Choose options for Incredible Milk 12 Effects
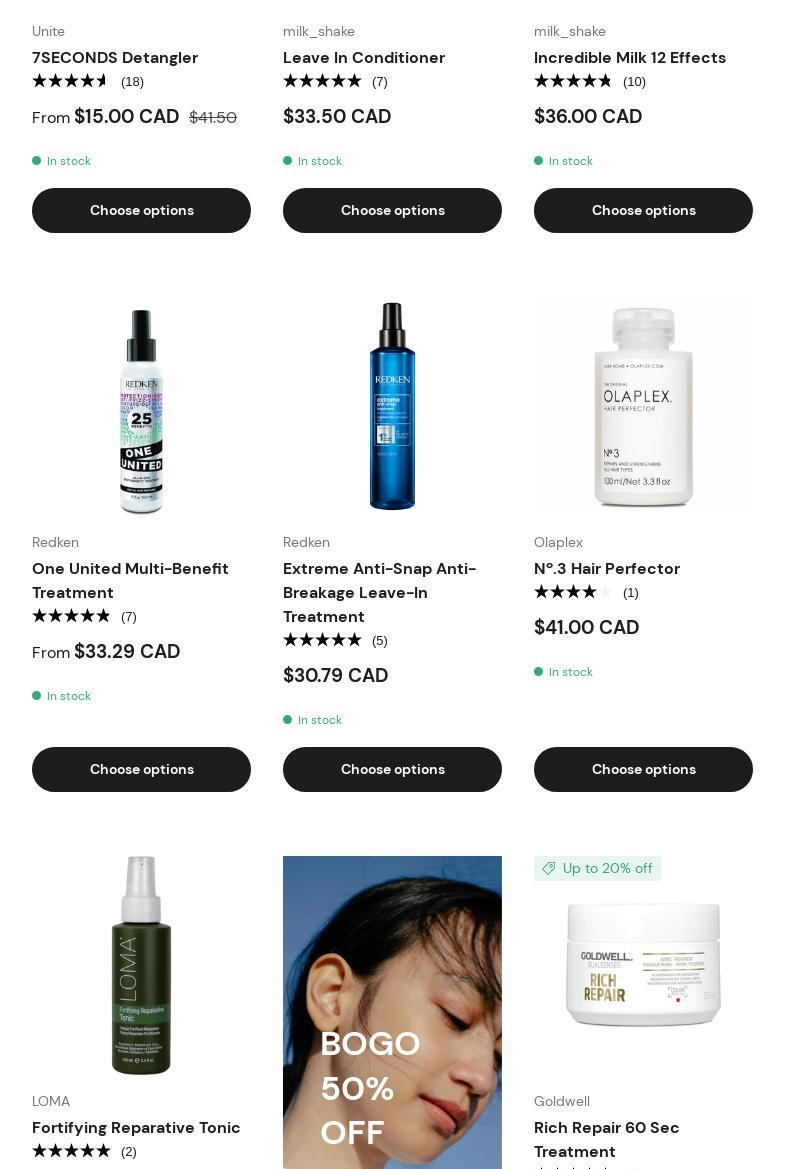The height and width of the screenshot is (1169, 785). click(643, 210)
